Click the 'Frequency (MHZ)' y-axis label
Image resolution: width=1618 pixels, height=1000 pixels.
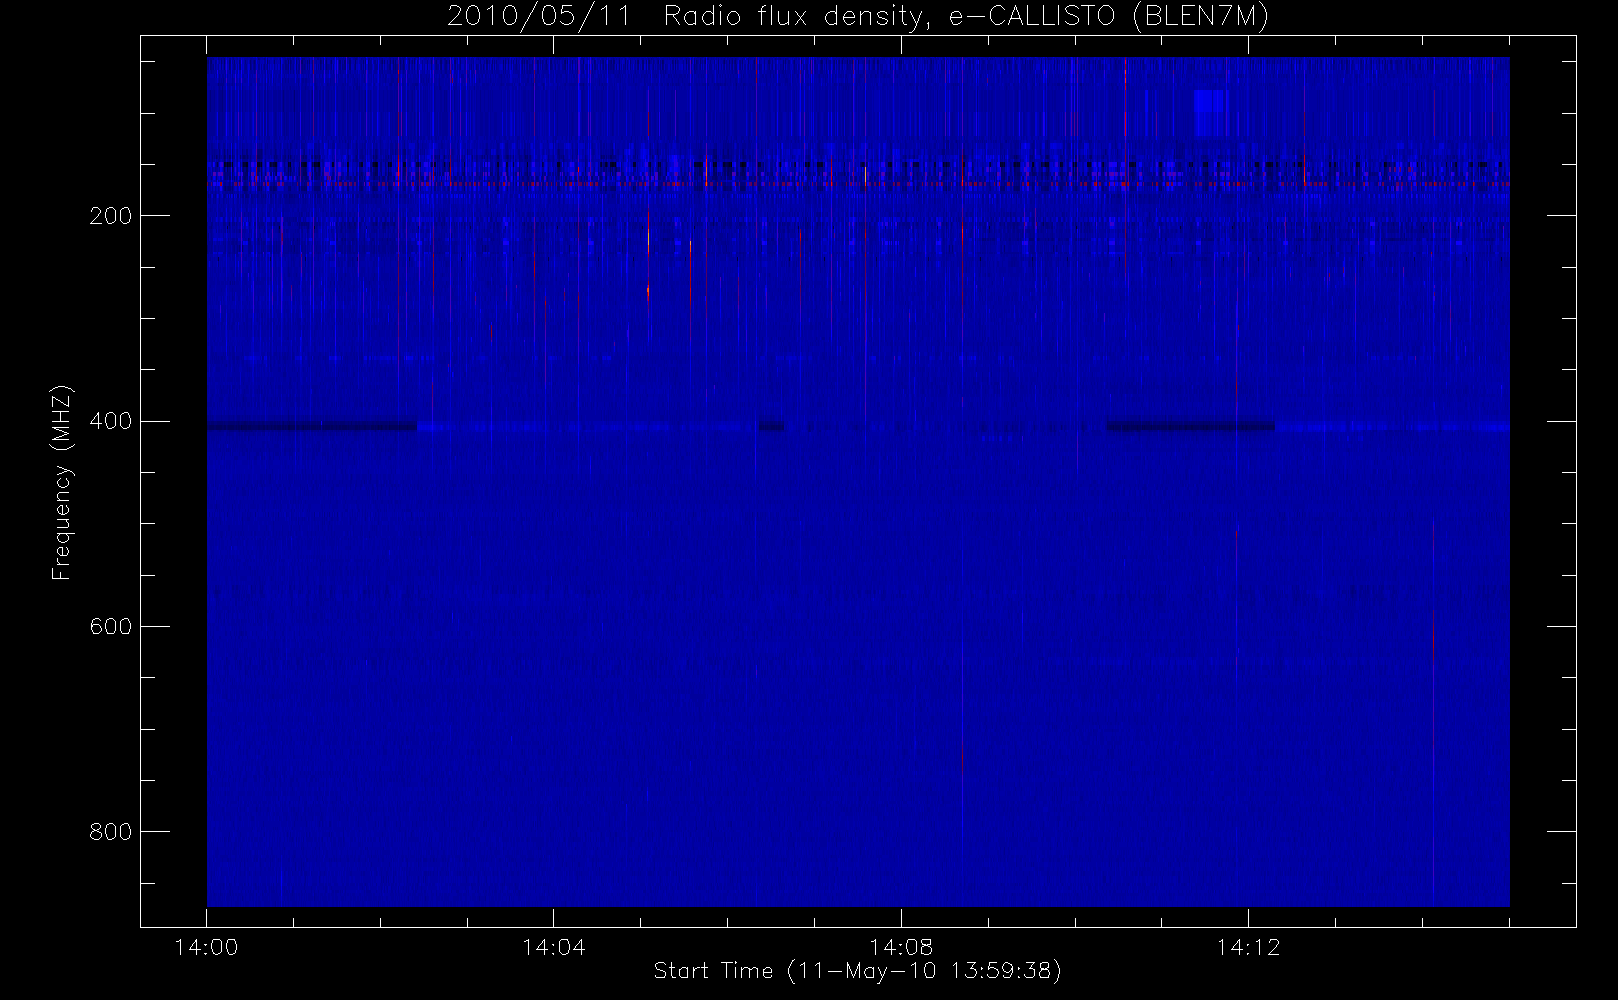pyautogui.click(x=62, y=481)
